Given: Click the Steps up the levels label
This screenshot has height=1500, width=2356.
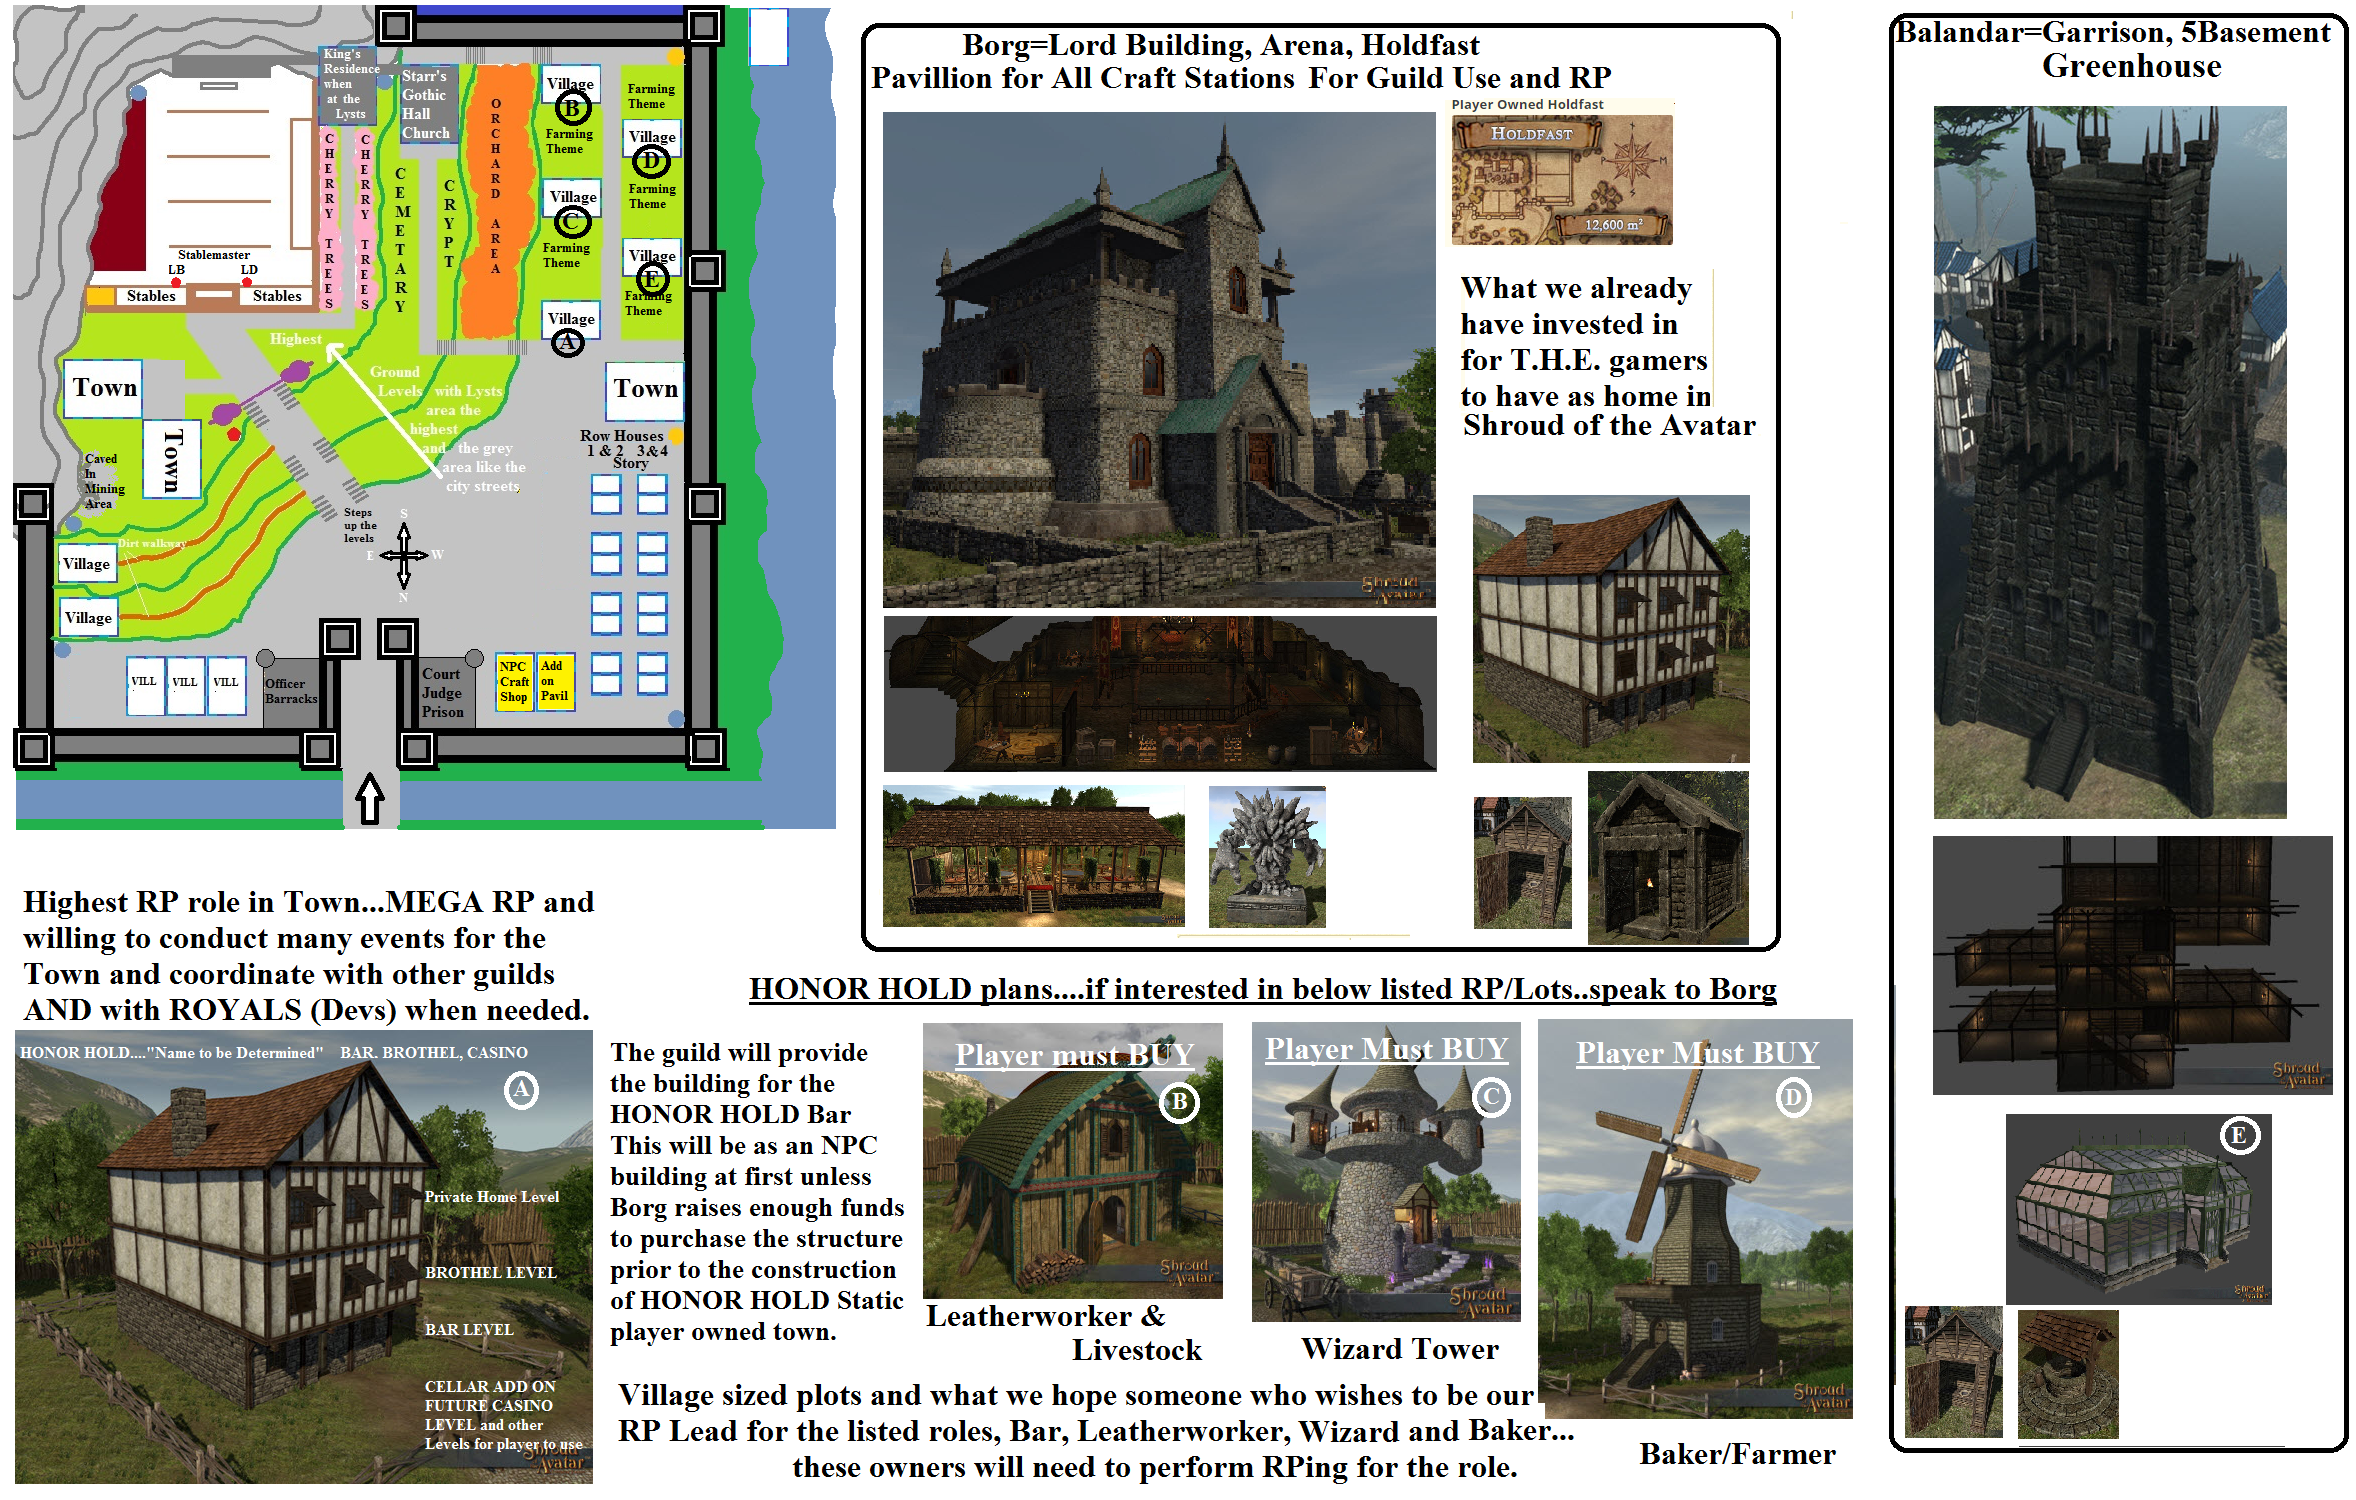Looking at the screenshot, I should [x=360, y=525].
